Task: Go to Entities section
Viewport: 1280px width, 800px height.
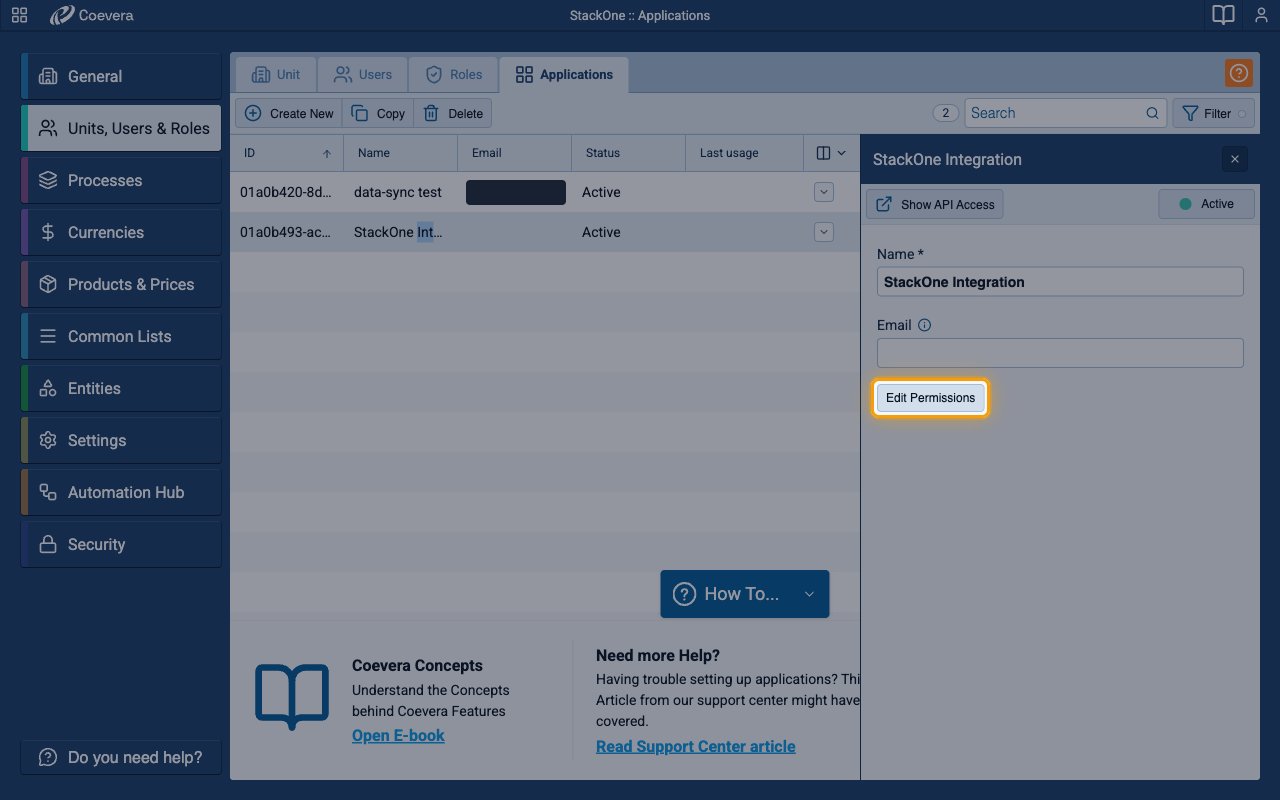Action: point(121,388)
